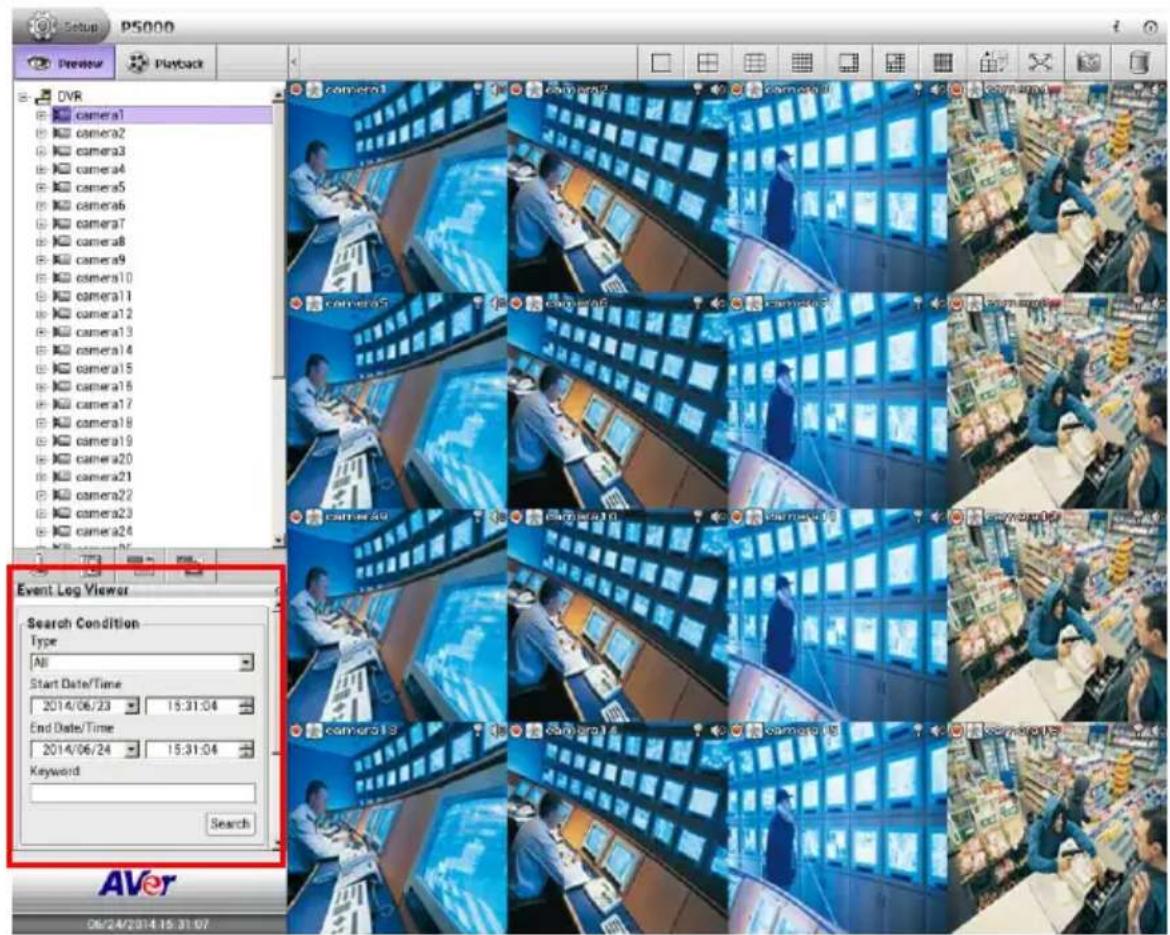Click the status icon beside camera1 tile label
This screenshot has width=1170, height=935.
click(x=314, y=90)
